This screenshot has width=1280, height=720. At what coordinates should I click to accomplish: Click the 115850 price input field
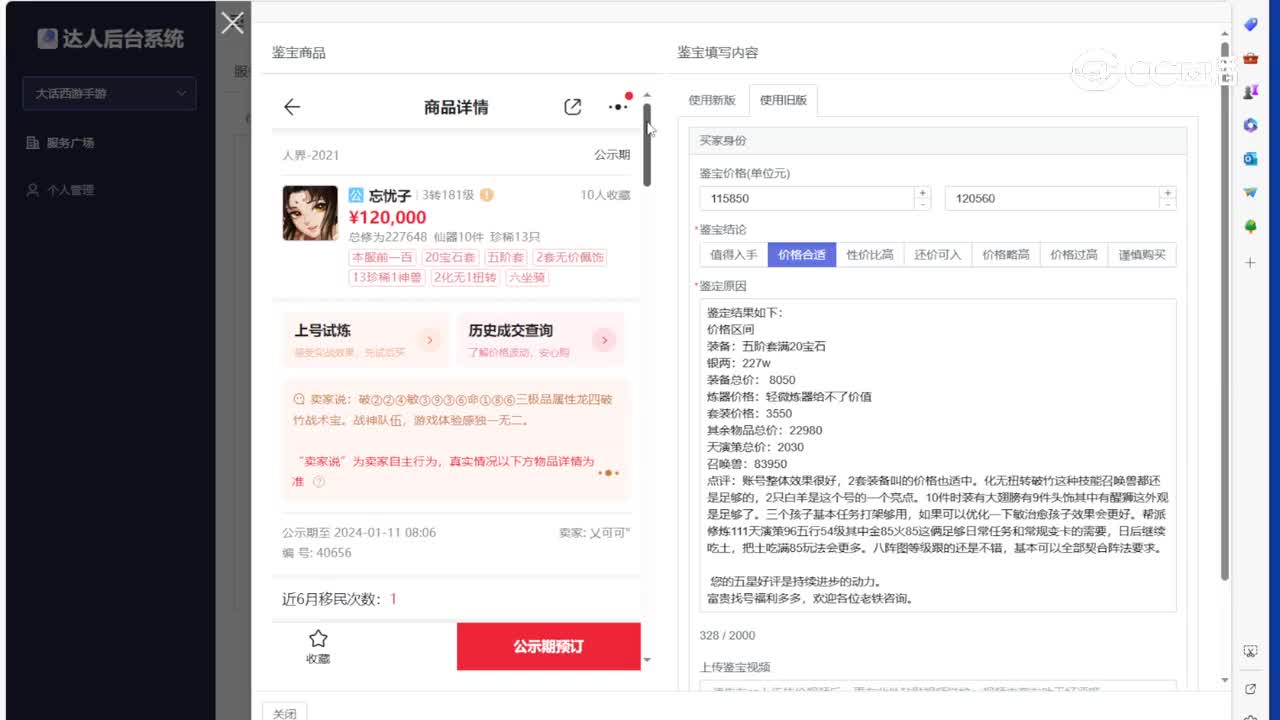coord(790,198)
